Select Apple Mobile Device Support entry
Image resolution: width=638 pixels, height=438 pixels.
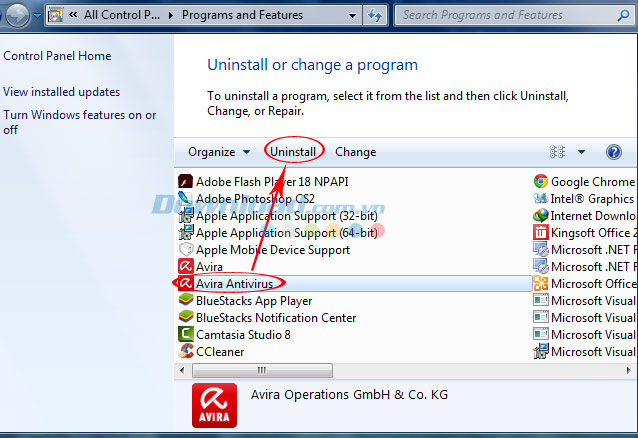coord(273,250)
